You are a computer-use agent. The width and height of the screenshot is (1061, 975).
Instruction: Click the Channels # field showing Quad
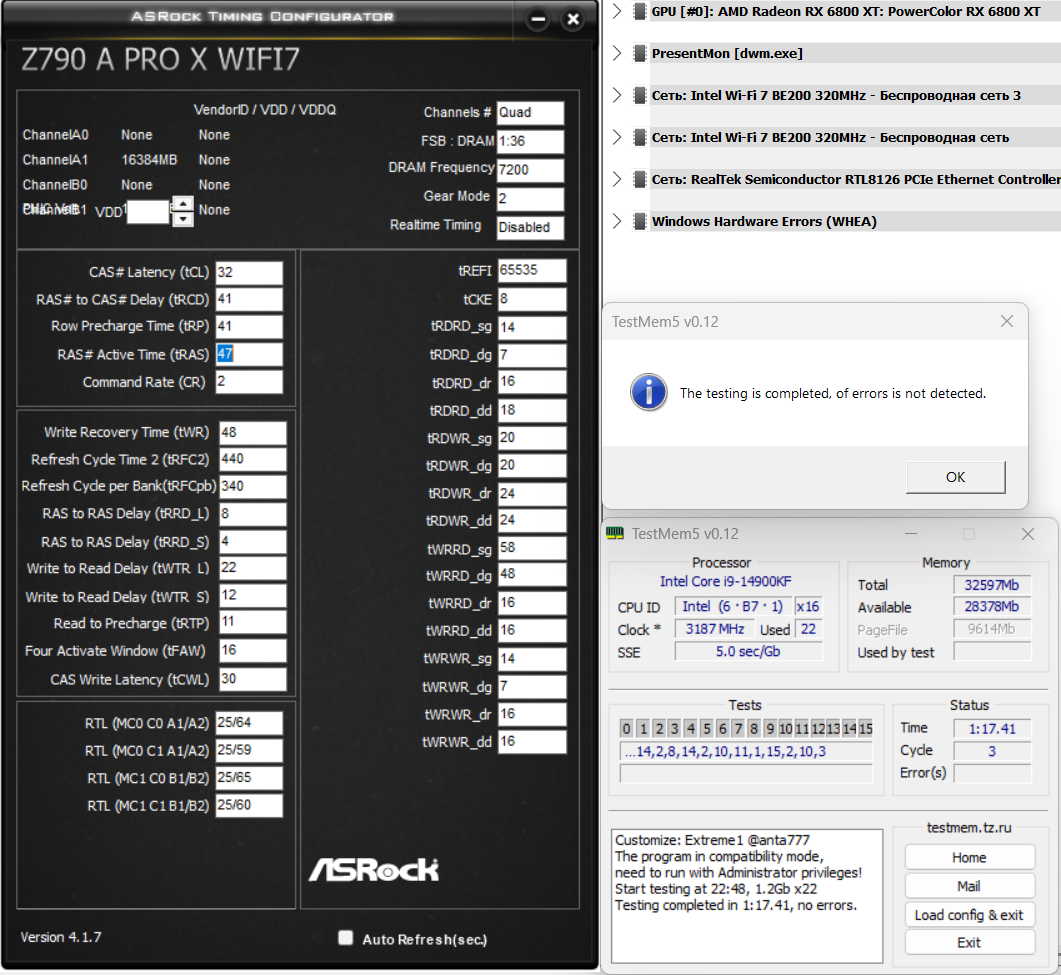[530, 112]
